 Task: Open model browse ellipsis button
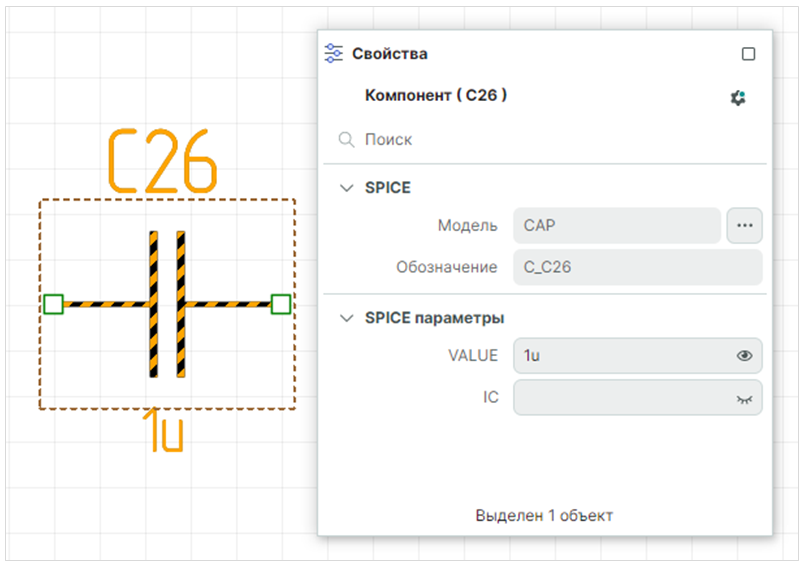pyautogui.click(x=744, y=225)
